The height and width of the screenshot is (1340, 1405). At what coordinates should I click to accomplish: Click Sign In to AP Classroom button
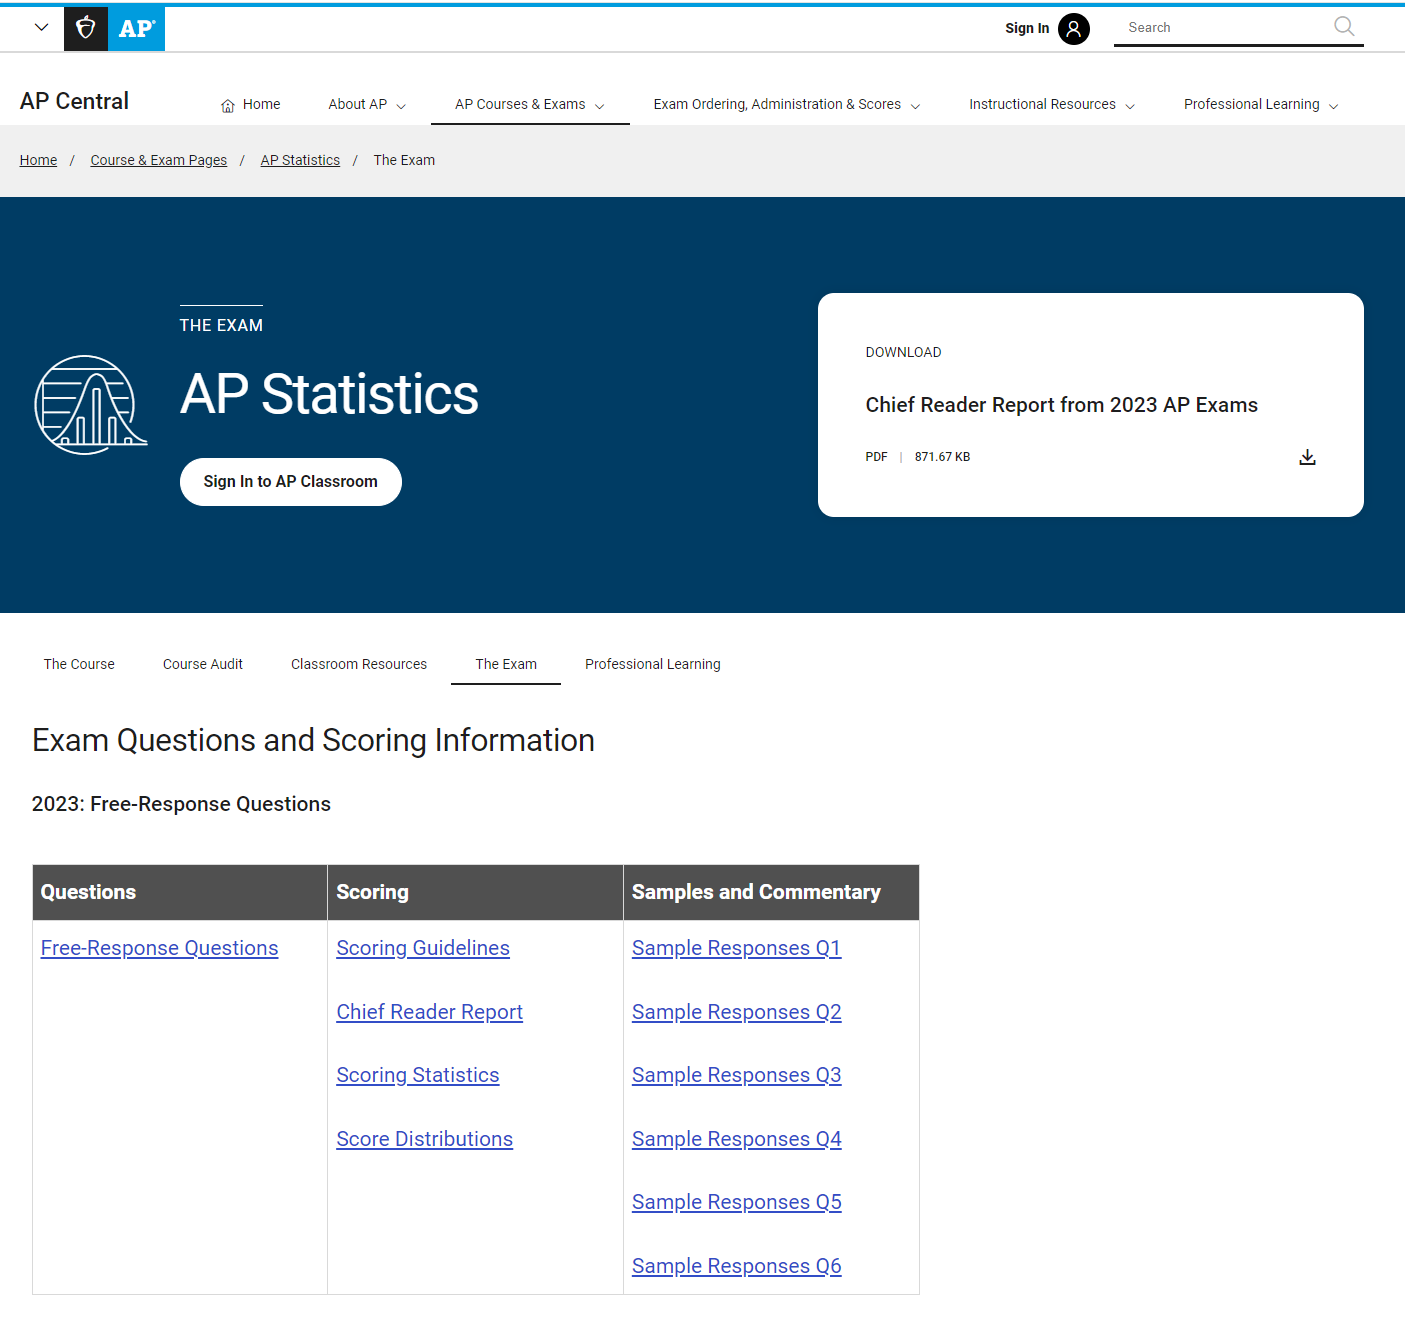(291, 482)
